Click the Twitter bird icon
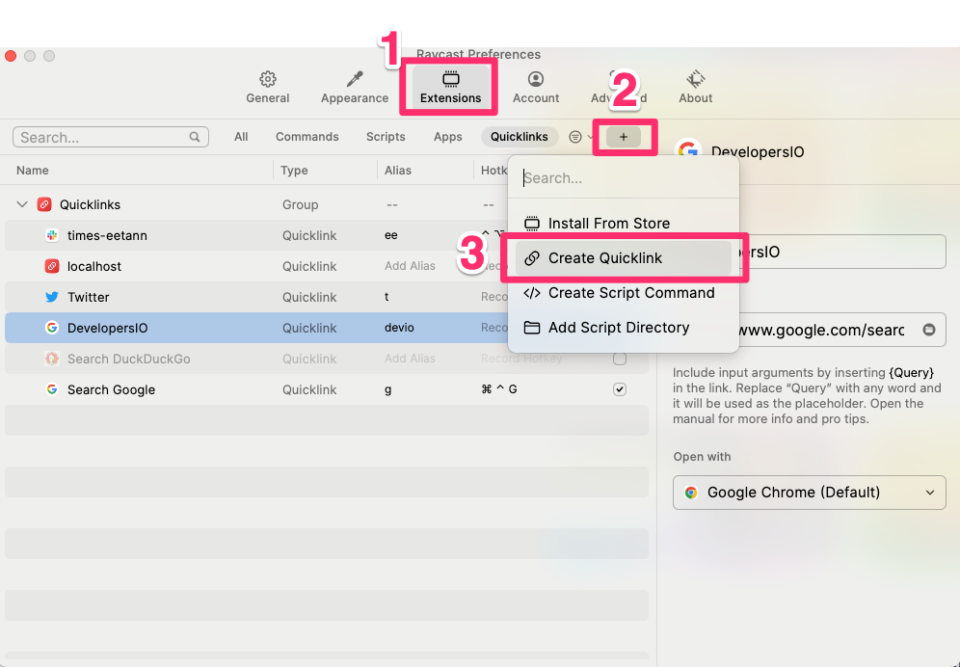The width and height of the screenshot is (960, 667). [52, 297]
